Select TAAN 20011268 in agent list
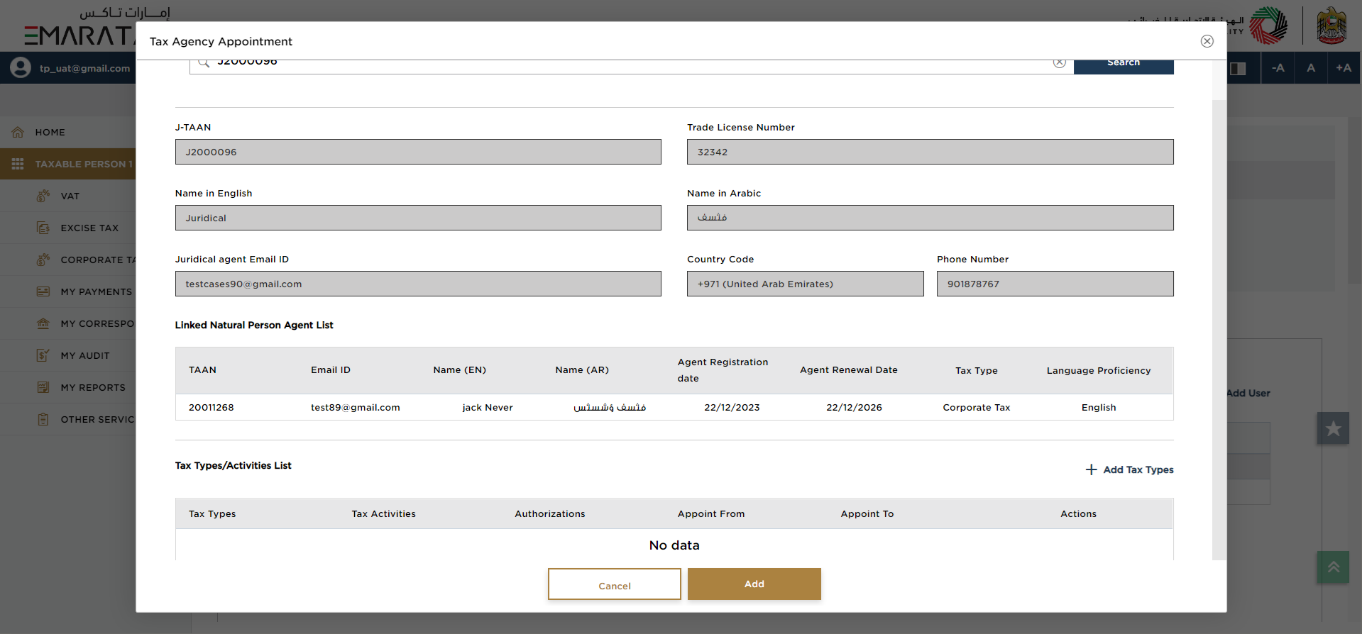 pos(211,407)
